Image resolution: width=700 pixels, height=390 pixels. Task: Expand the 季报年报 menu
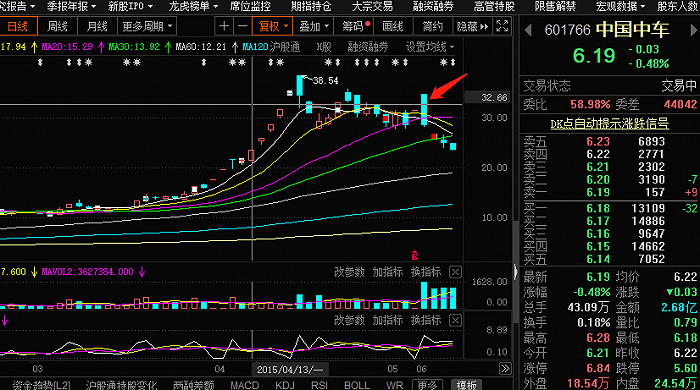point(71,6)
